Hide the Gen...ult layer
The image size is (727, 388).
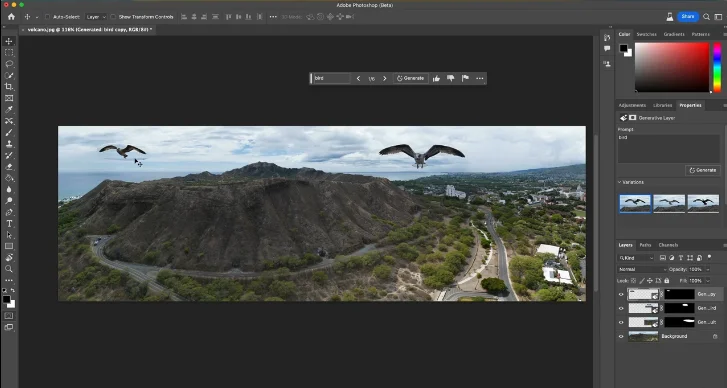pos(621,322)
